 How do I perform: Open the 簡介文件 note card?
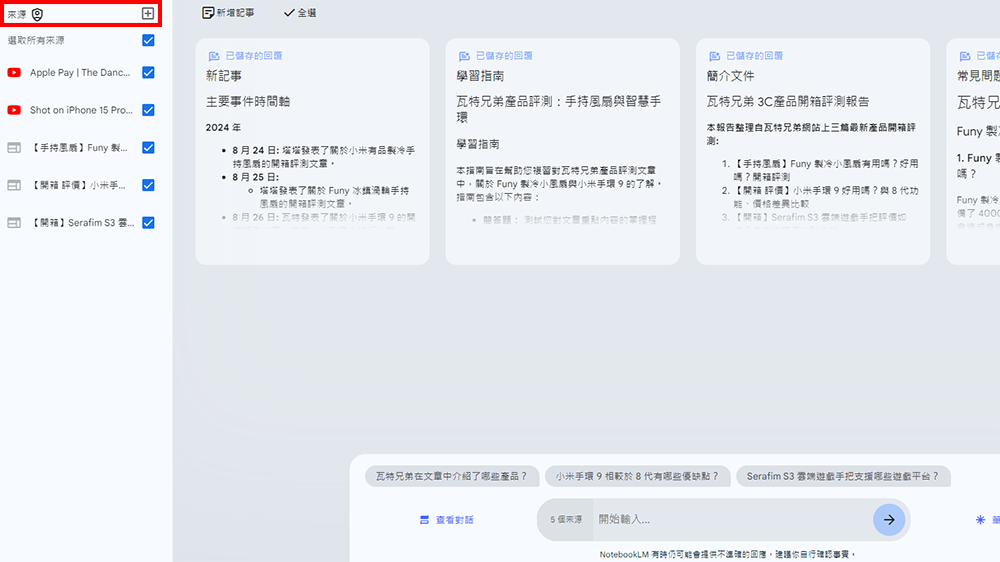(x=812, y=151)
